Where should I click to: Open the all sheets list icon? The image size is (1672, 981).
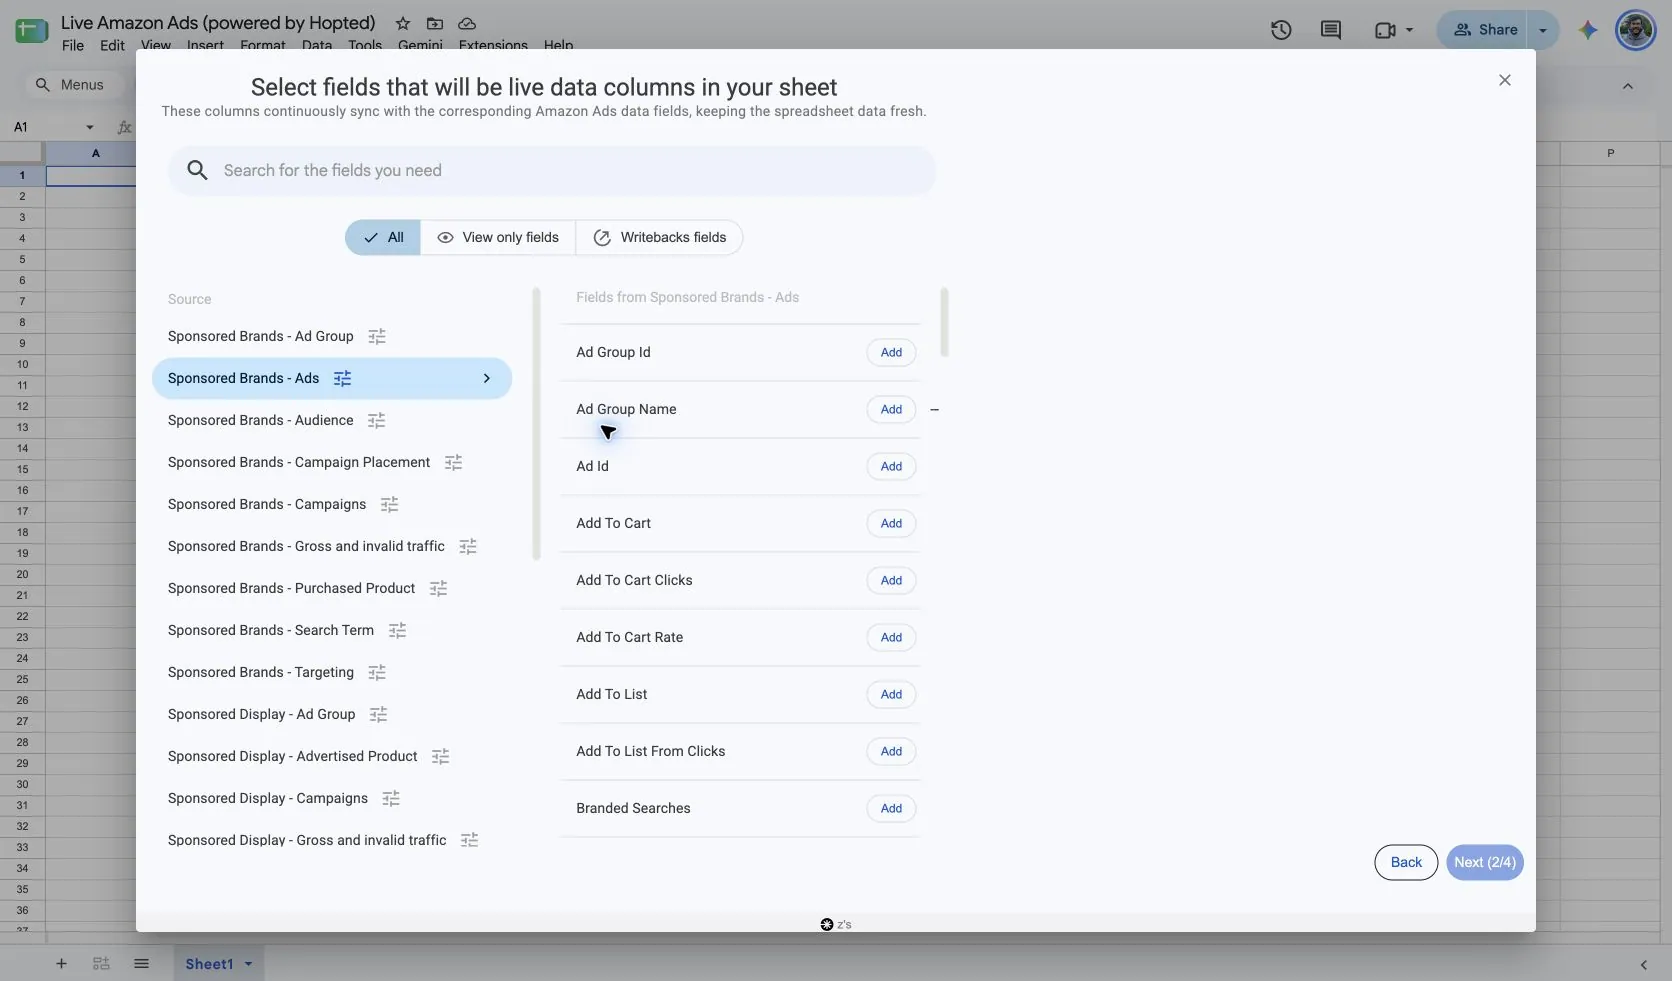141,964
